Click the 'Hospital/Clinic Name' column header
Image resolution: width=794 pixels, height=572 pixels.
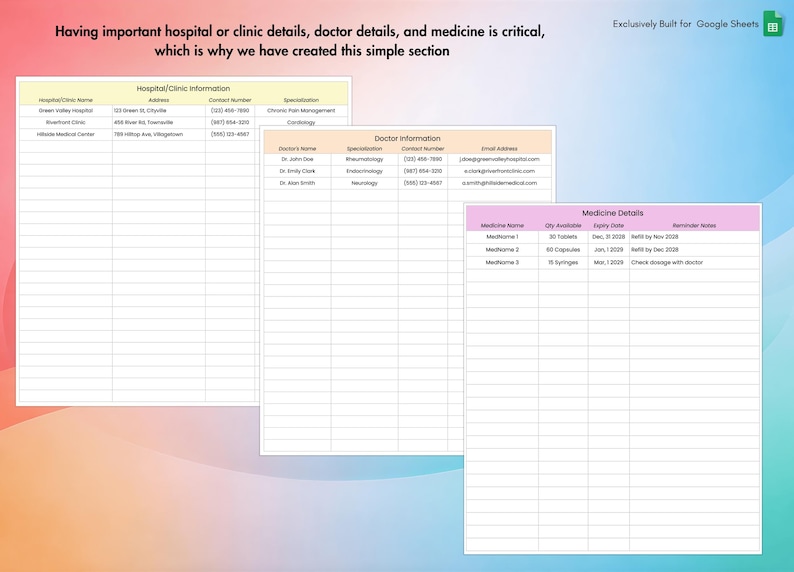pyautogui.click(x=66, y=100)
